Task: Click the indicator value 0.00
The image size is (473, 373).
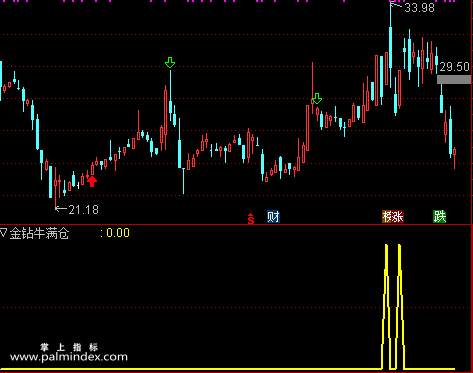Action: (118, 233)
